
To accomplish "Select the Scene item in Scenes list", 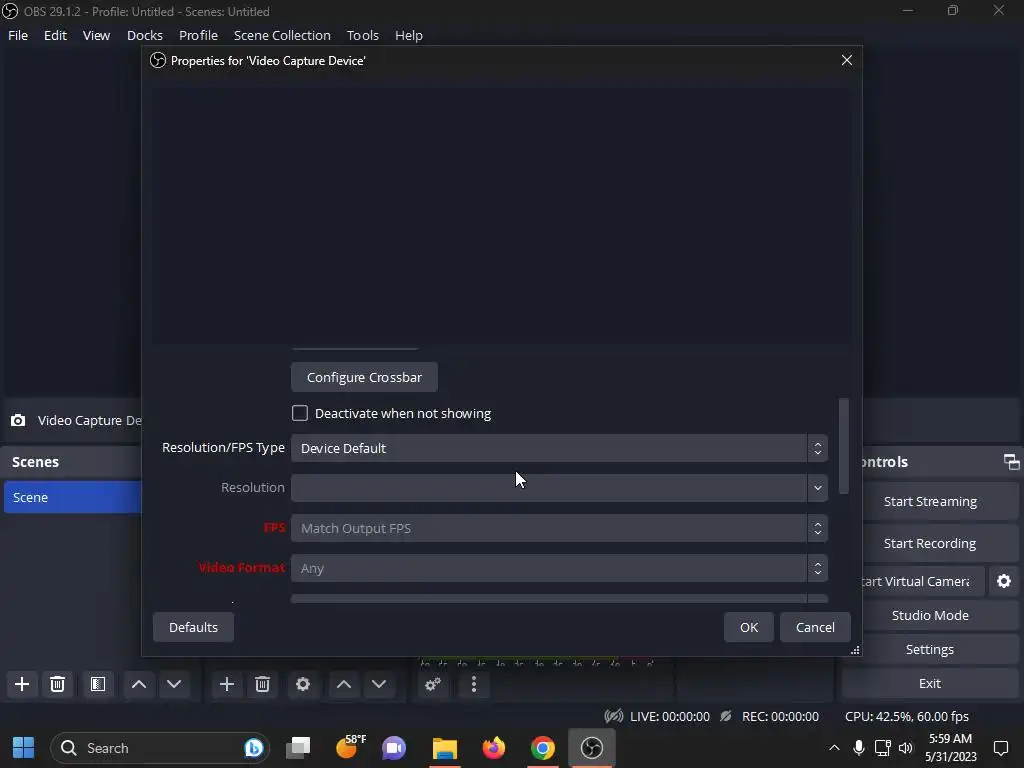I will 72,497.
